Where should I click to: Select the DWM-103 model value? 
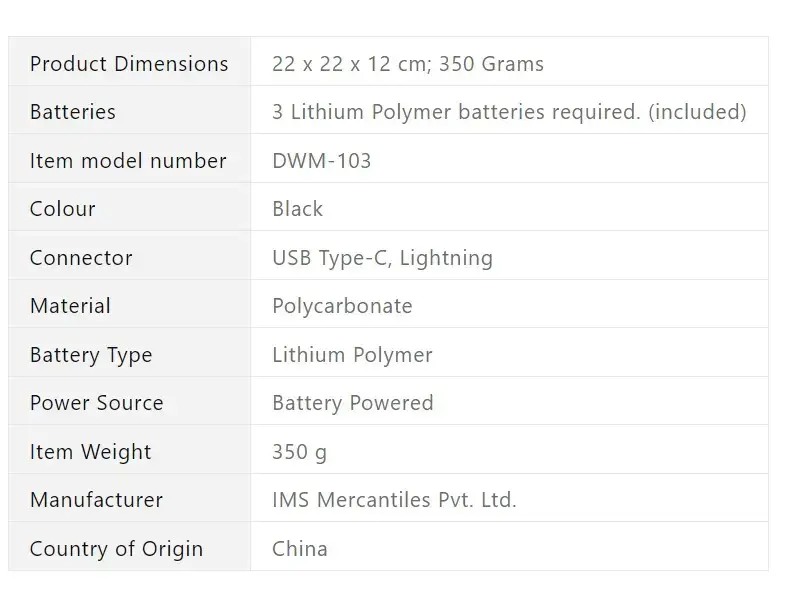pos(321,161)
